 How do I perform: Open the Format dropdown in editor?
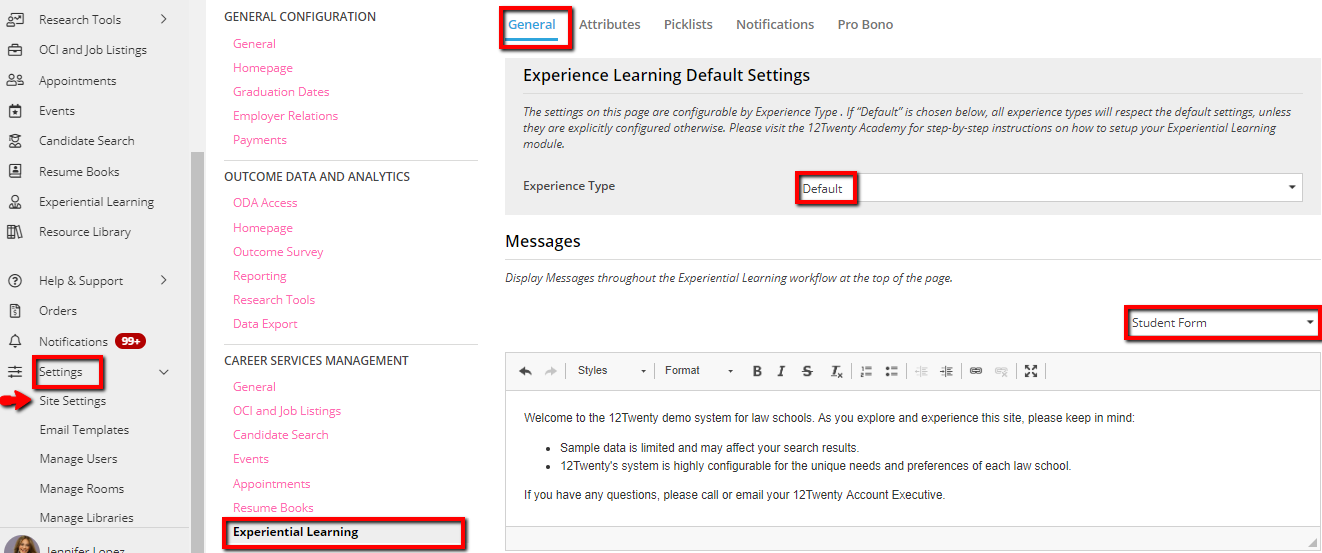coord(699,371)
